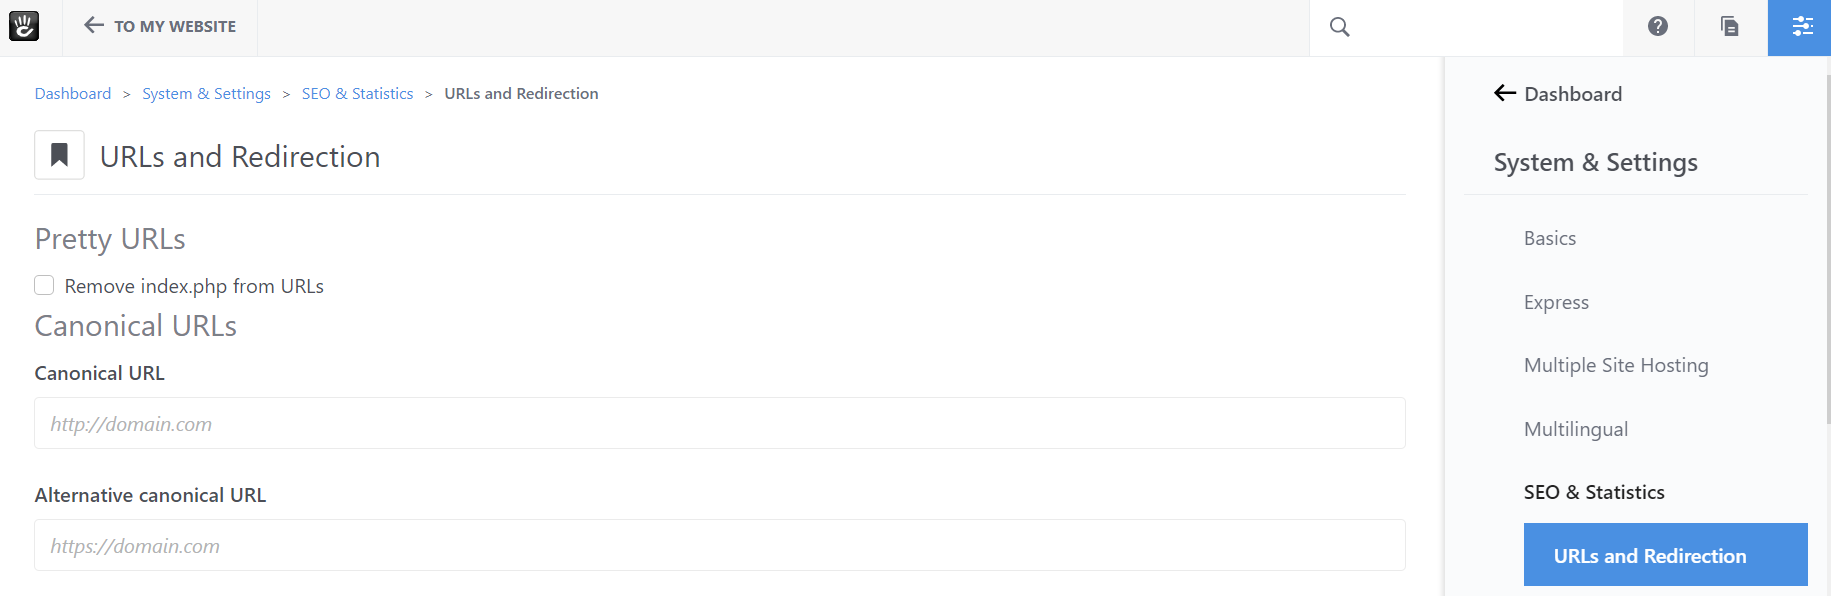Click the concrete5 hand logo icon
The width and height of the screenshot is (1831, 596).
coord(24,26)
